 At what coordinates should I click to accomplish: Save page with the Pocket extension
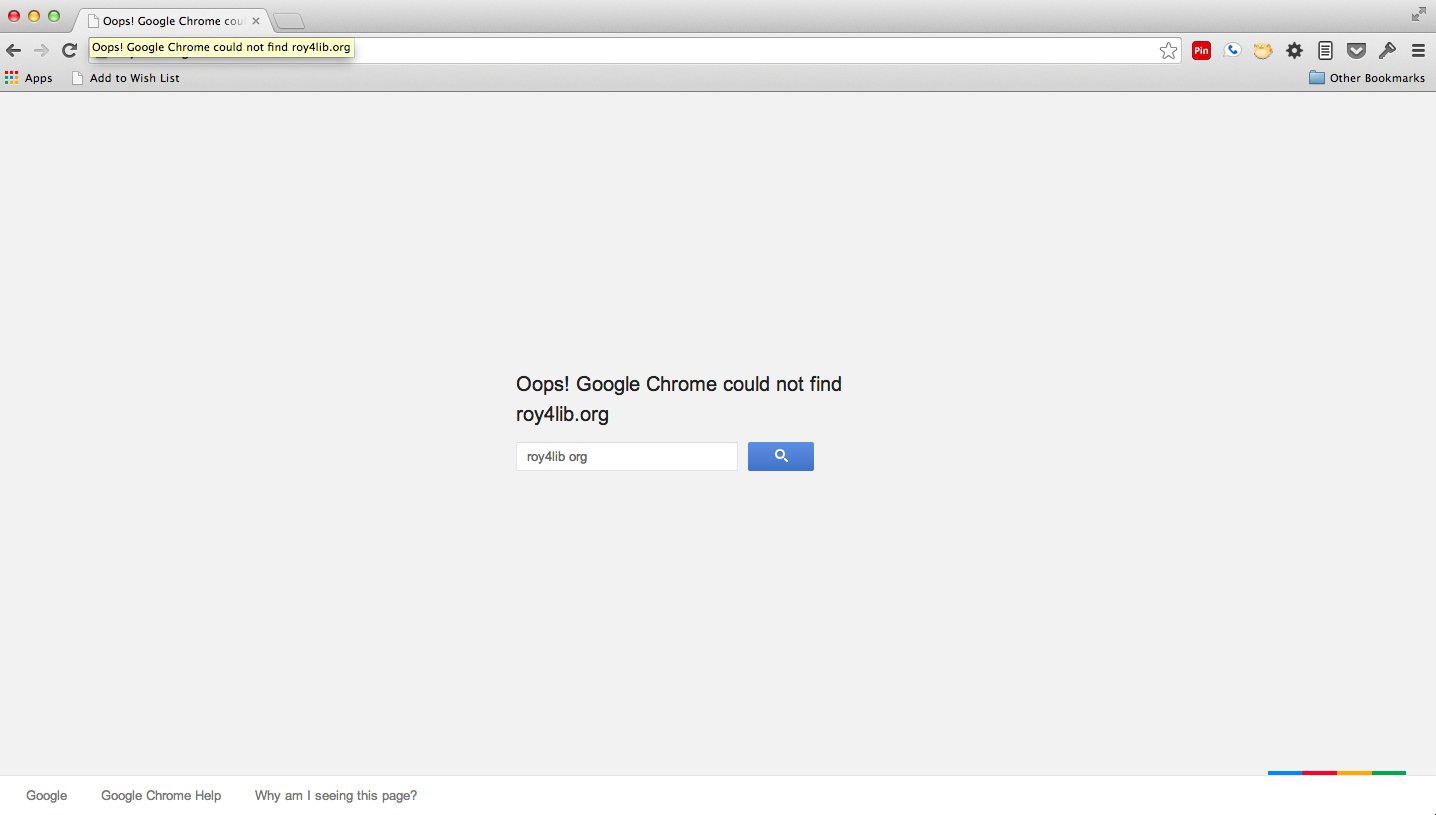pos(1356,51)
